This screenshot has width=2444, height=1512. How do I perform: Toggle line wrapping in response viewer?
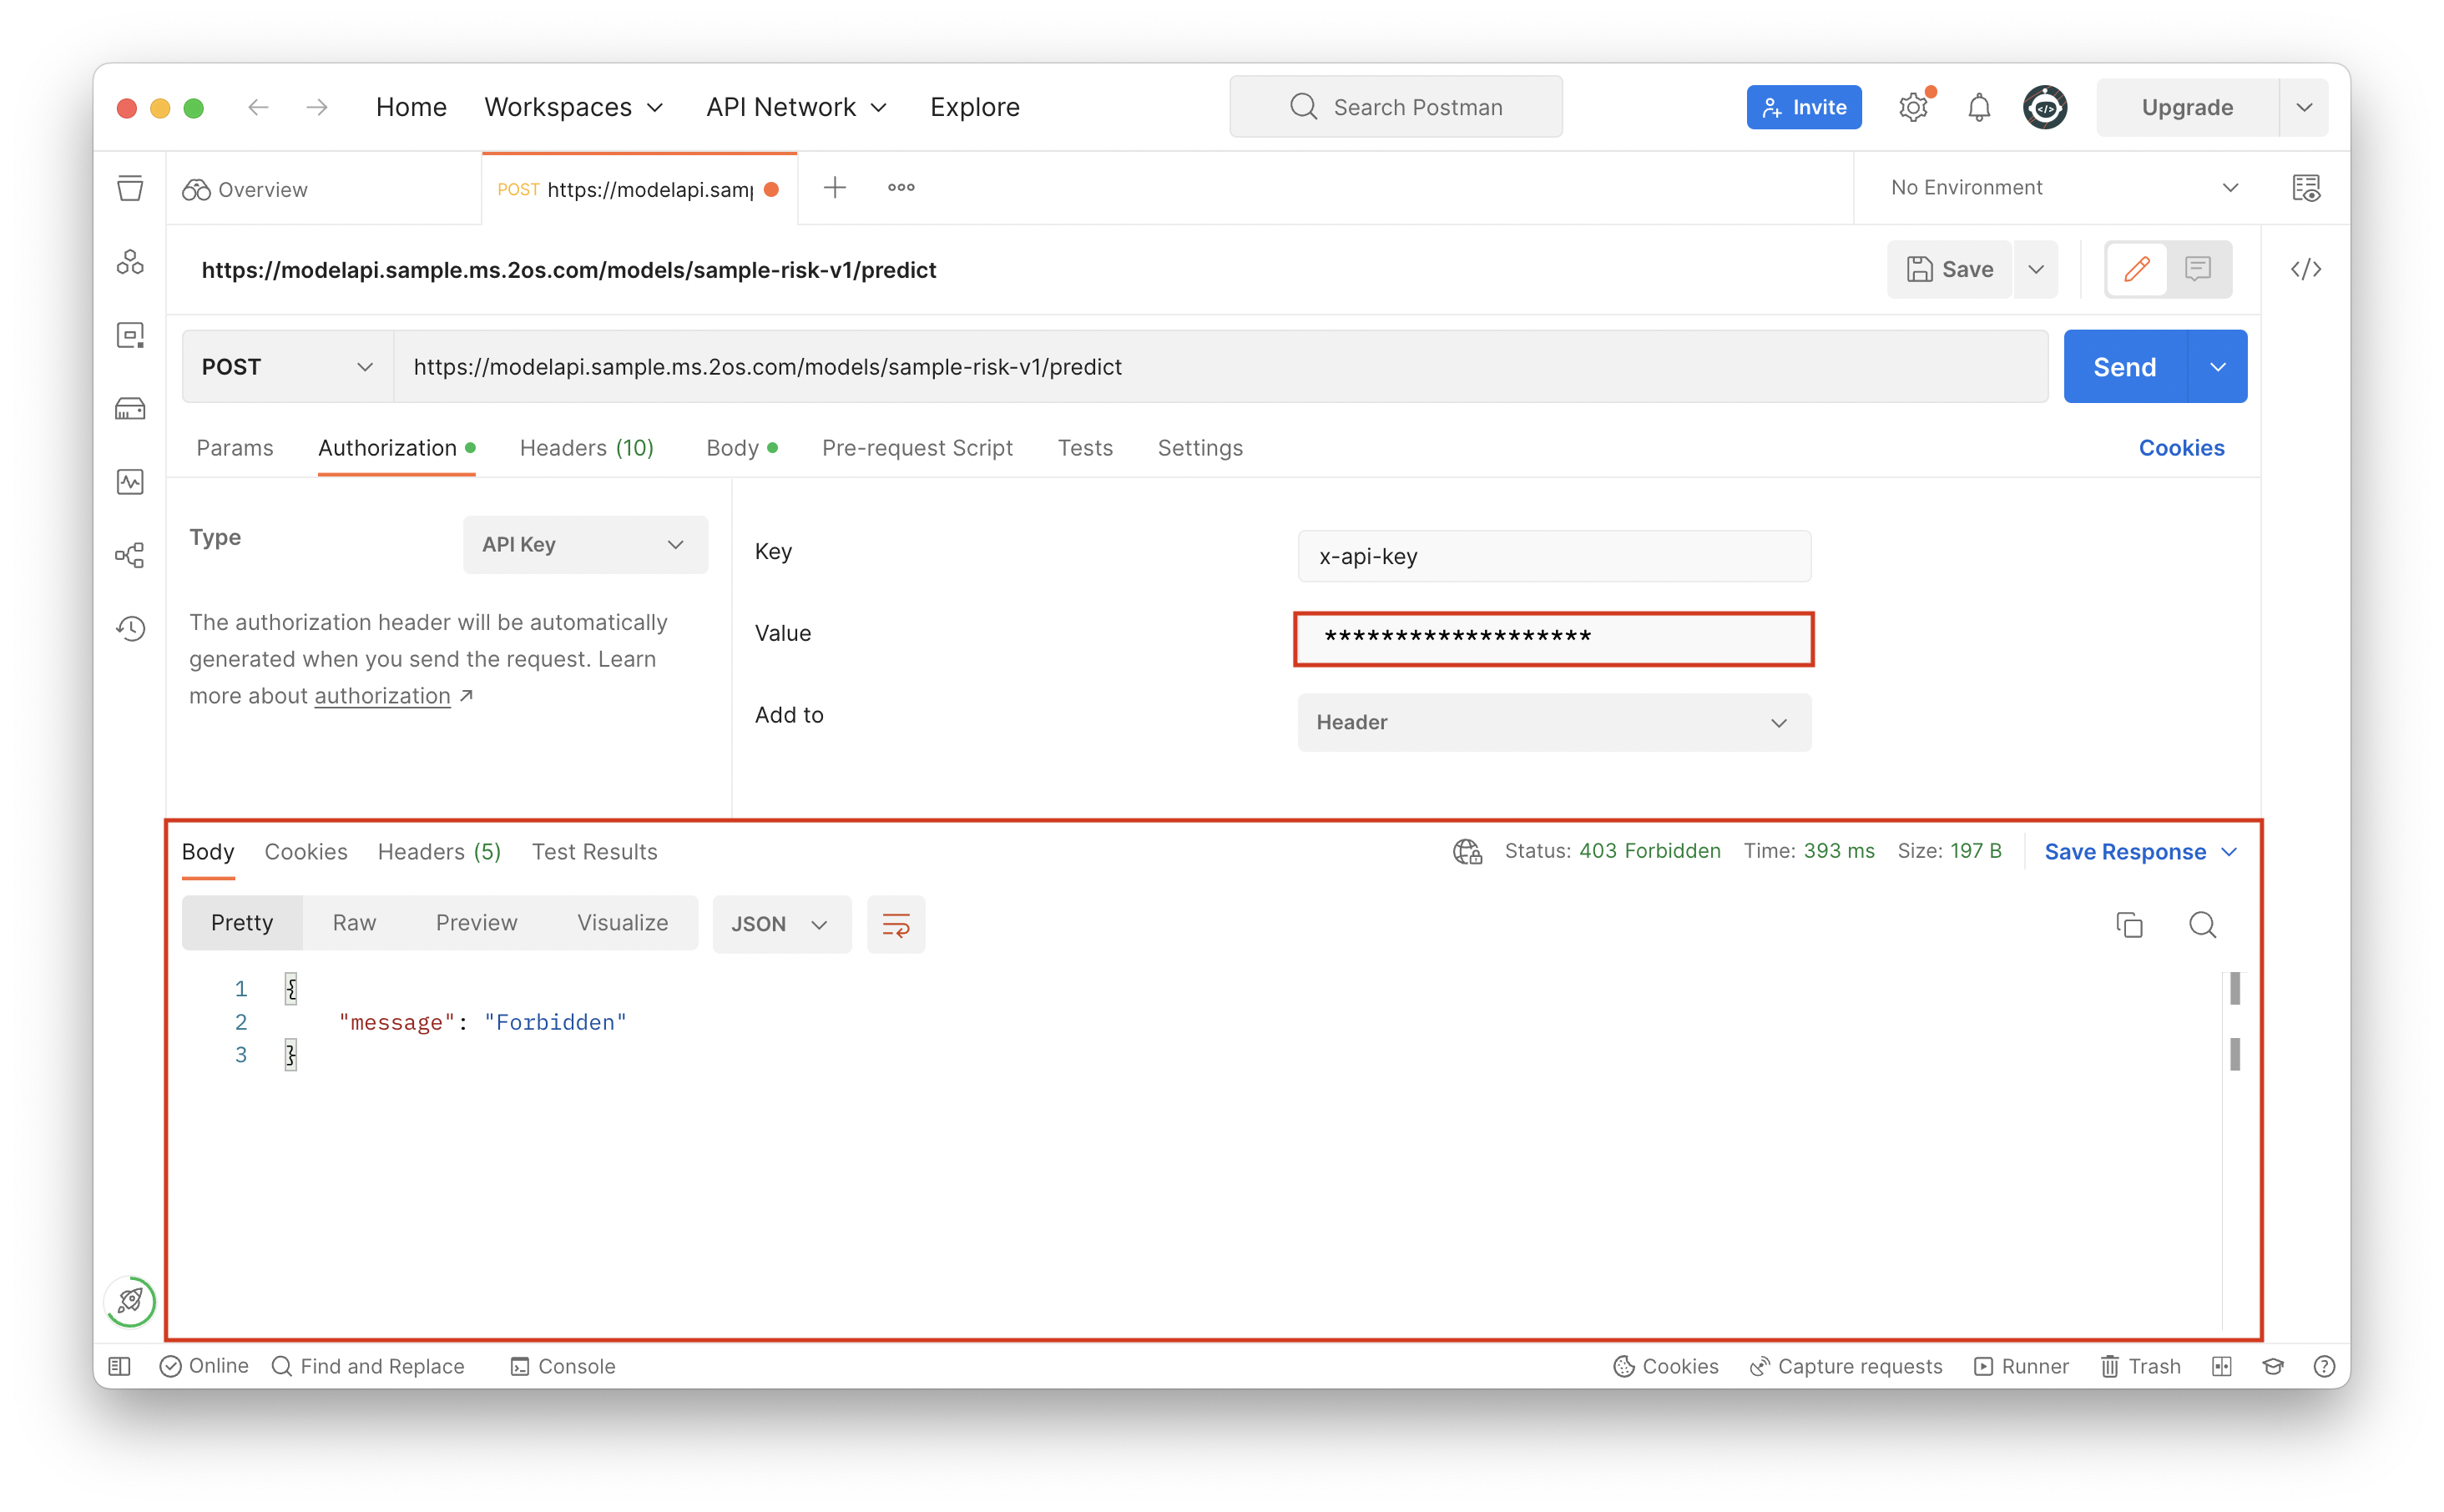tap(896, 924)
